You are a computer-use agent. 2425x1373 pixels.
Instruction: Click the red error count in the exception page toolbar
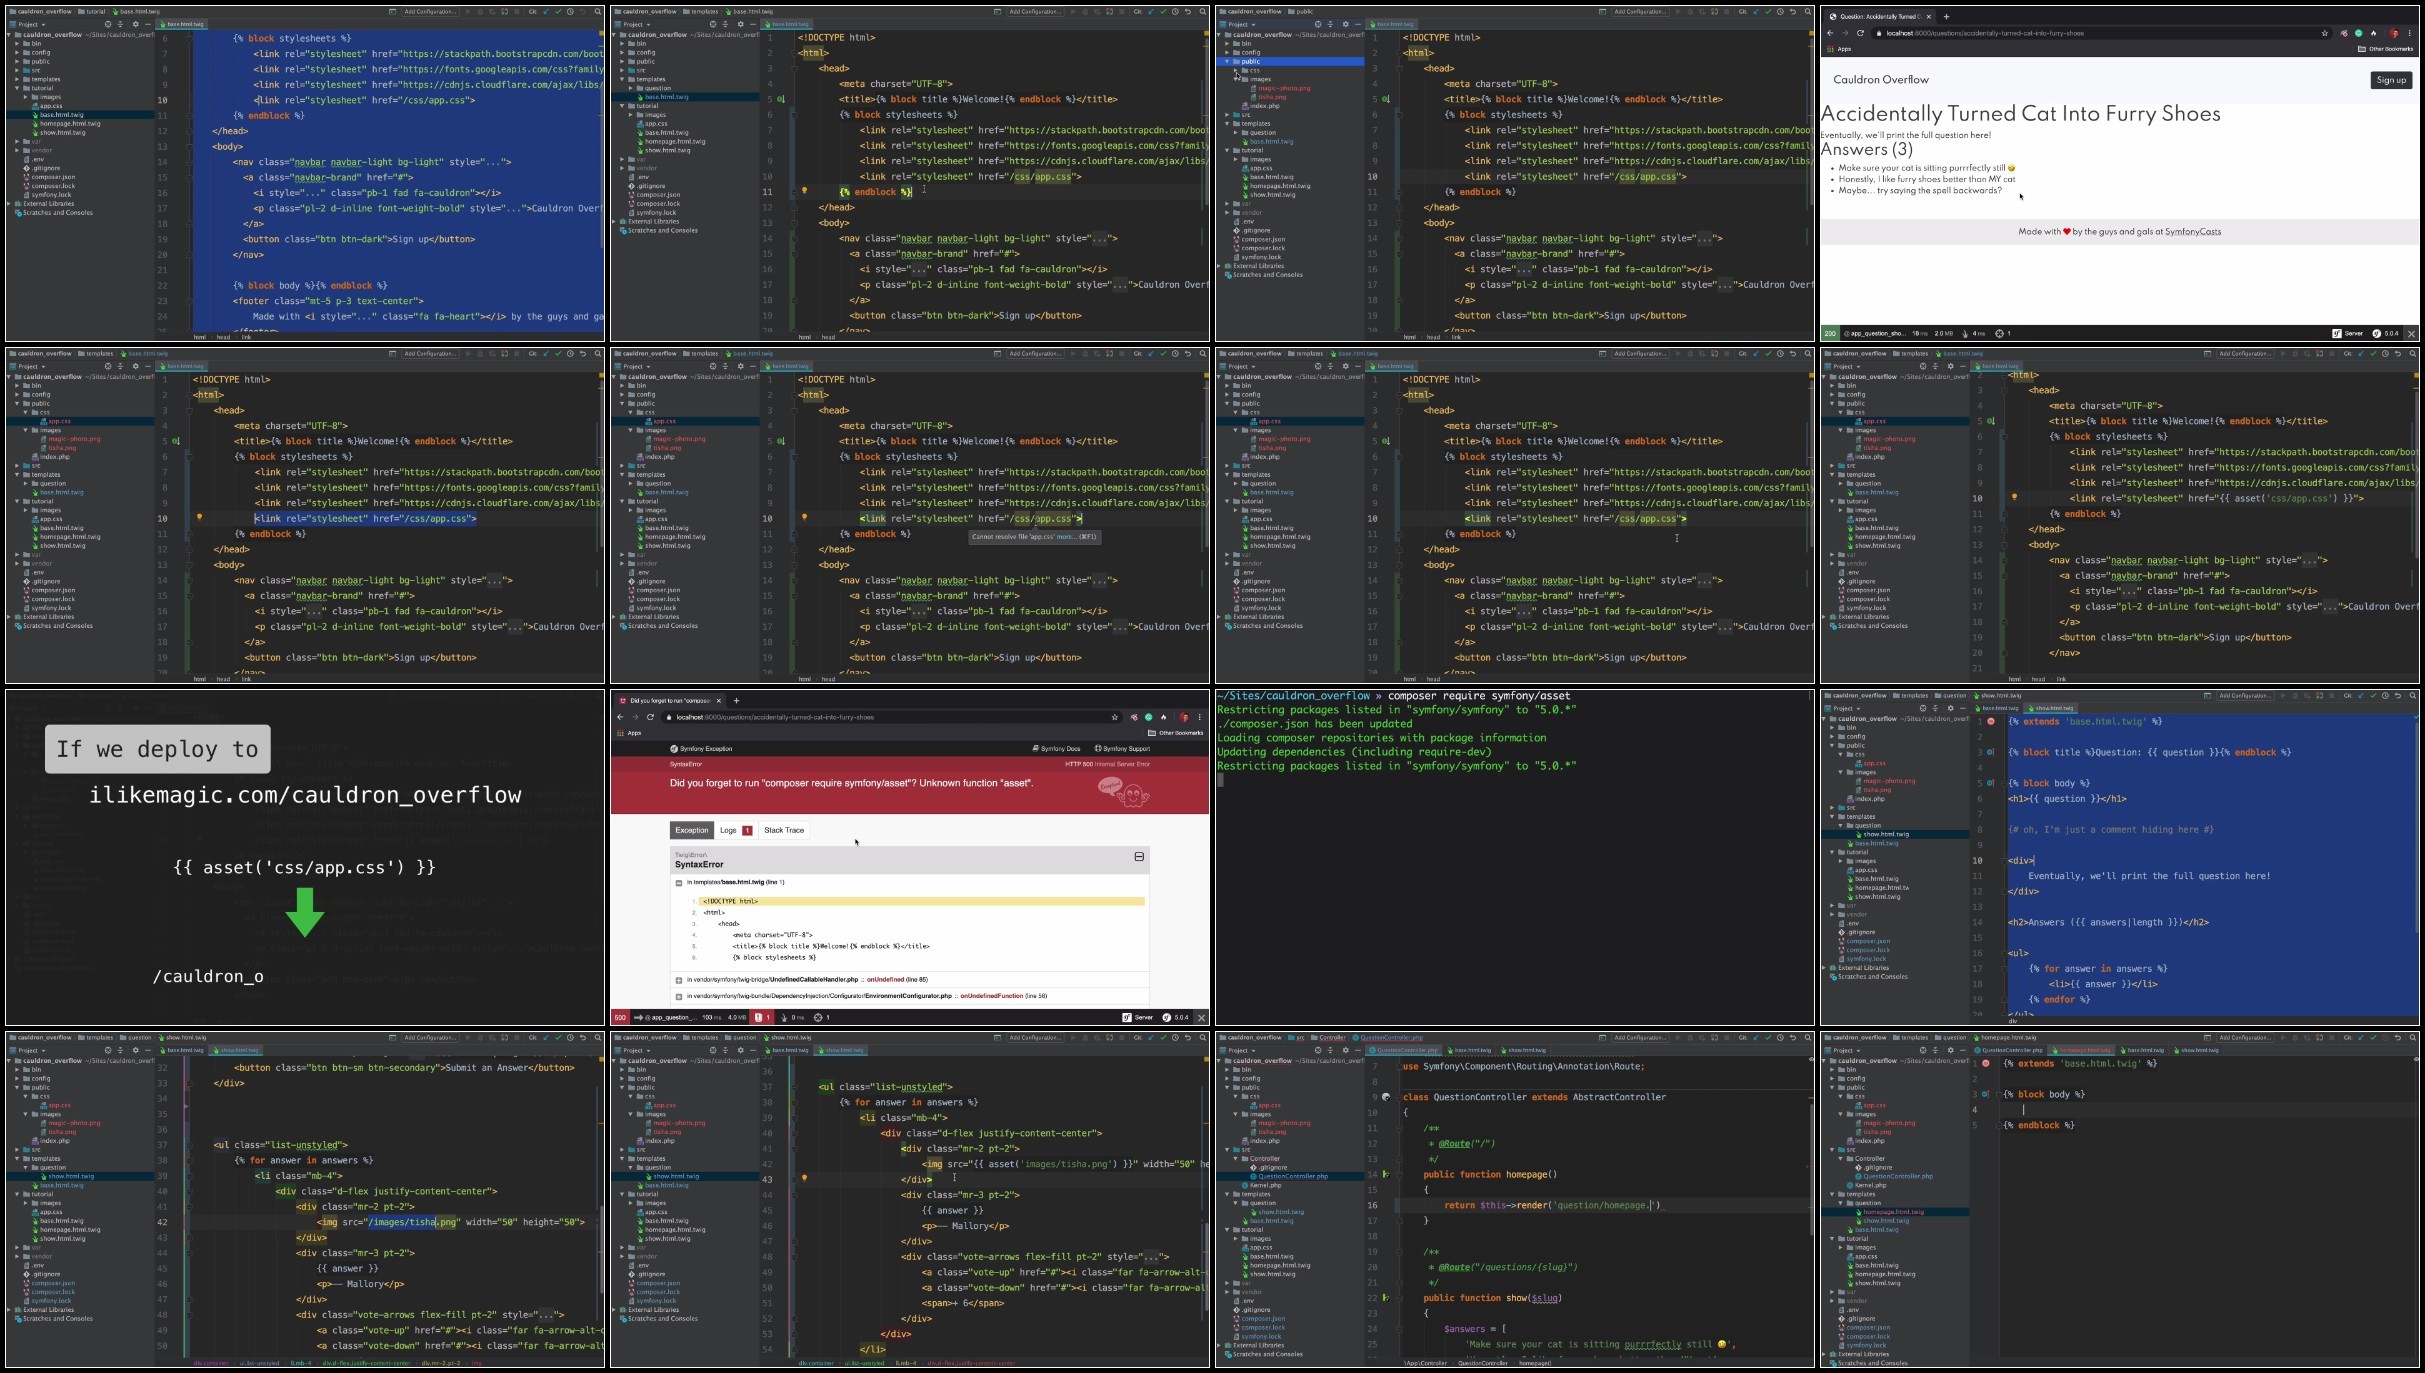(x=761, y=1017)
